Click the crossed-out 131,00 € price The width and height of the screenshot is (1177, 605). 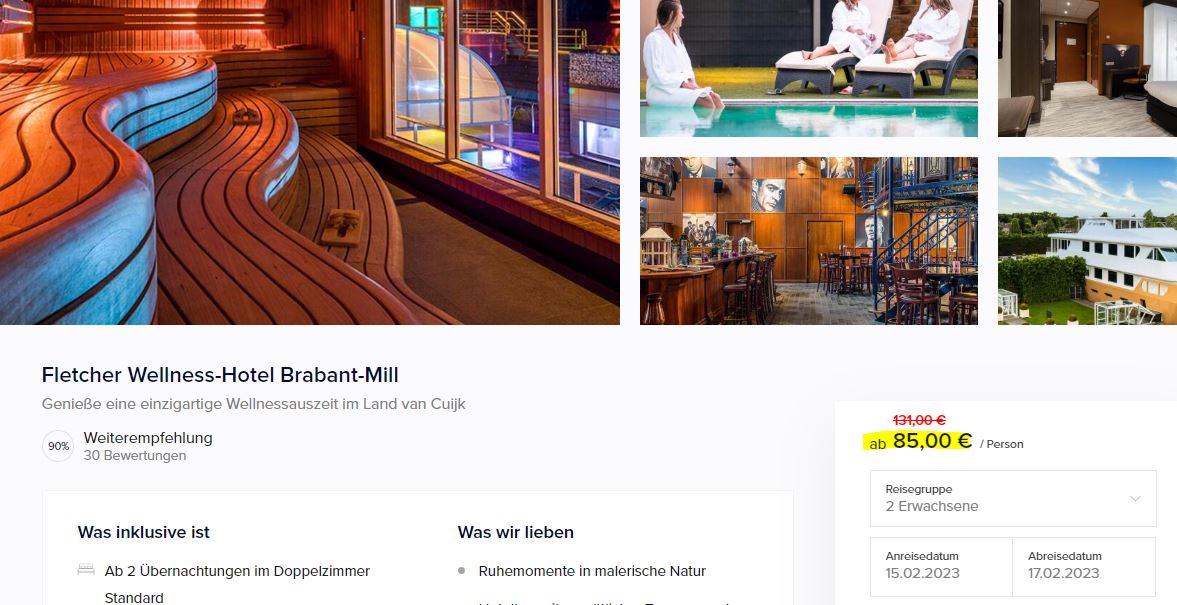pyautogui.click(x=919, y=420)
